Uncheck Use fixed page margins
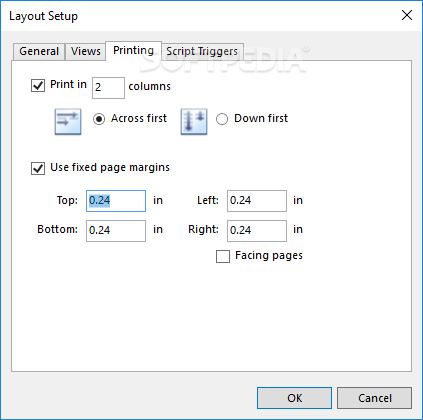Image resolution: width=423 pixels, height=420 pixels. [38, 168]
